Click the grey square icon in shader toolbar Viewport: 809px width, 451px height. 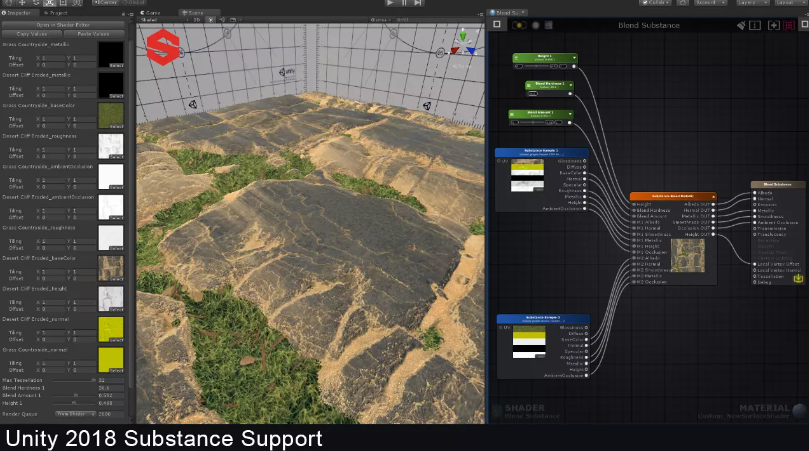pos(548,25)
